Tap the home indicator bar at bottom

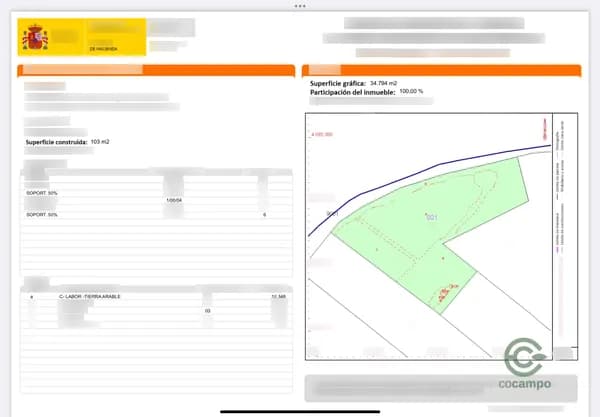click(x=299, y=409)
